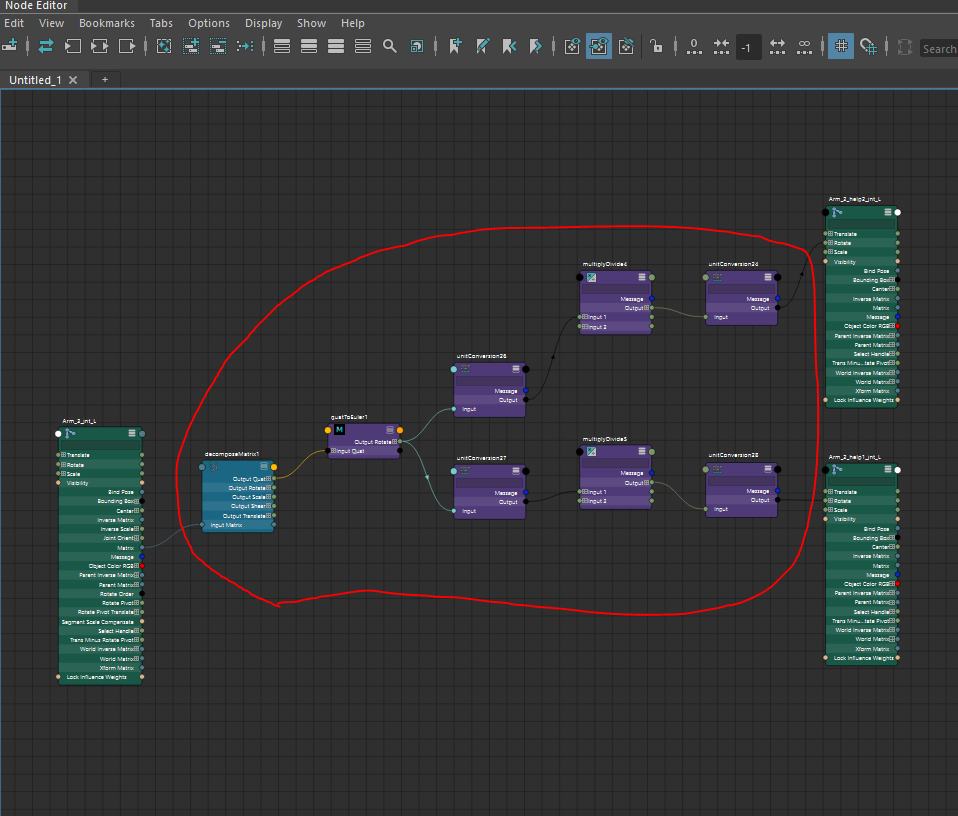
Task: Toggle the padlock to lock node editing
Action: click(657, 46)
